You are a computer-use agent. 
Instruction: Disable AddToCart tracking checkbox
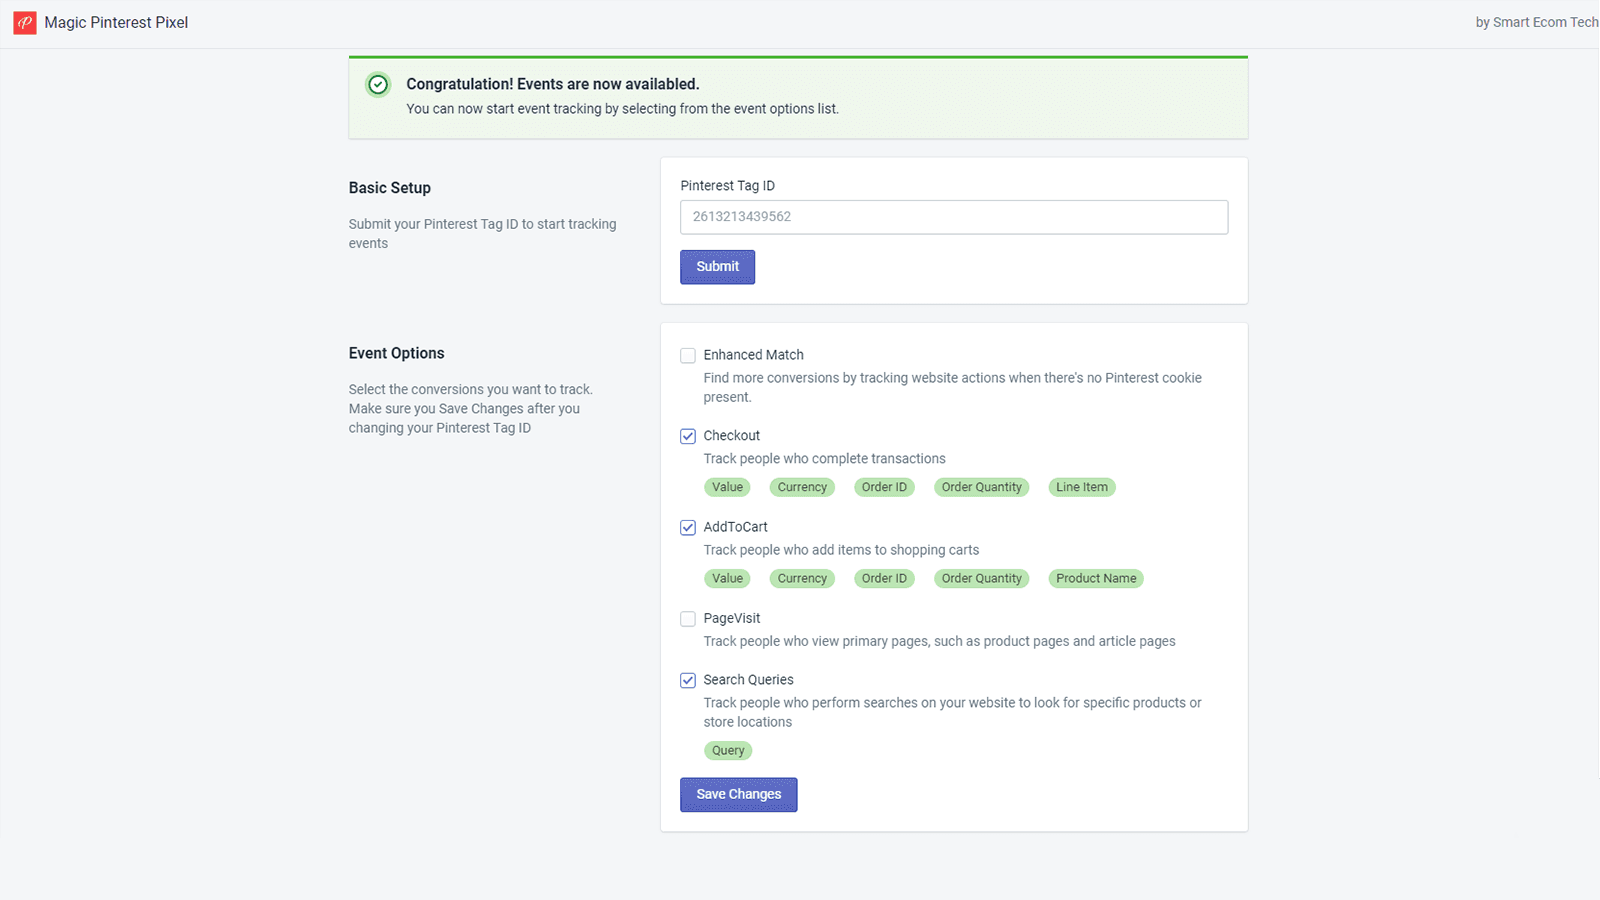[688, 528]
